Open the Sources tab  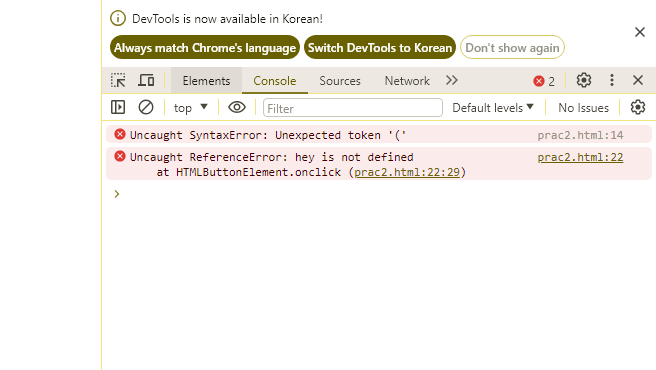click(x=340, y=80)
